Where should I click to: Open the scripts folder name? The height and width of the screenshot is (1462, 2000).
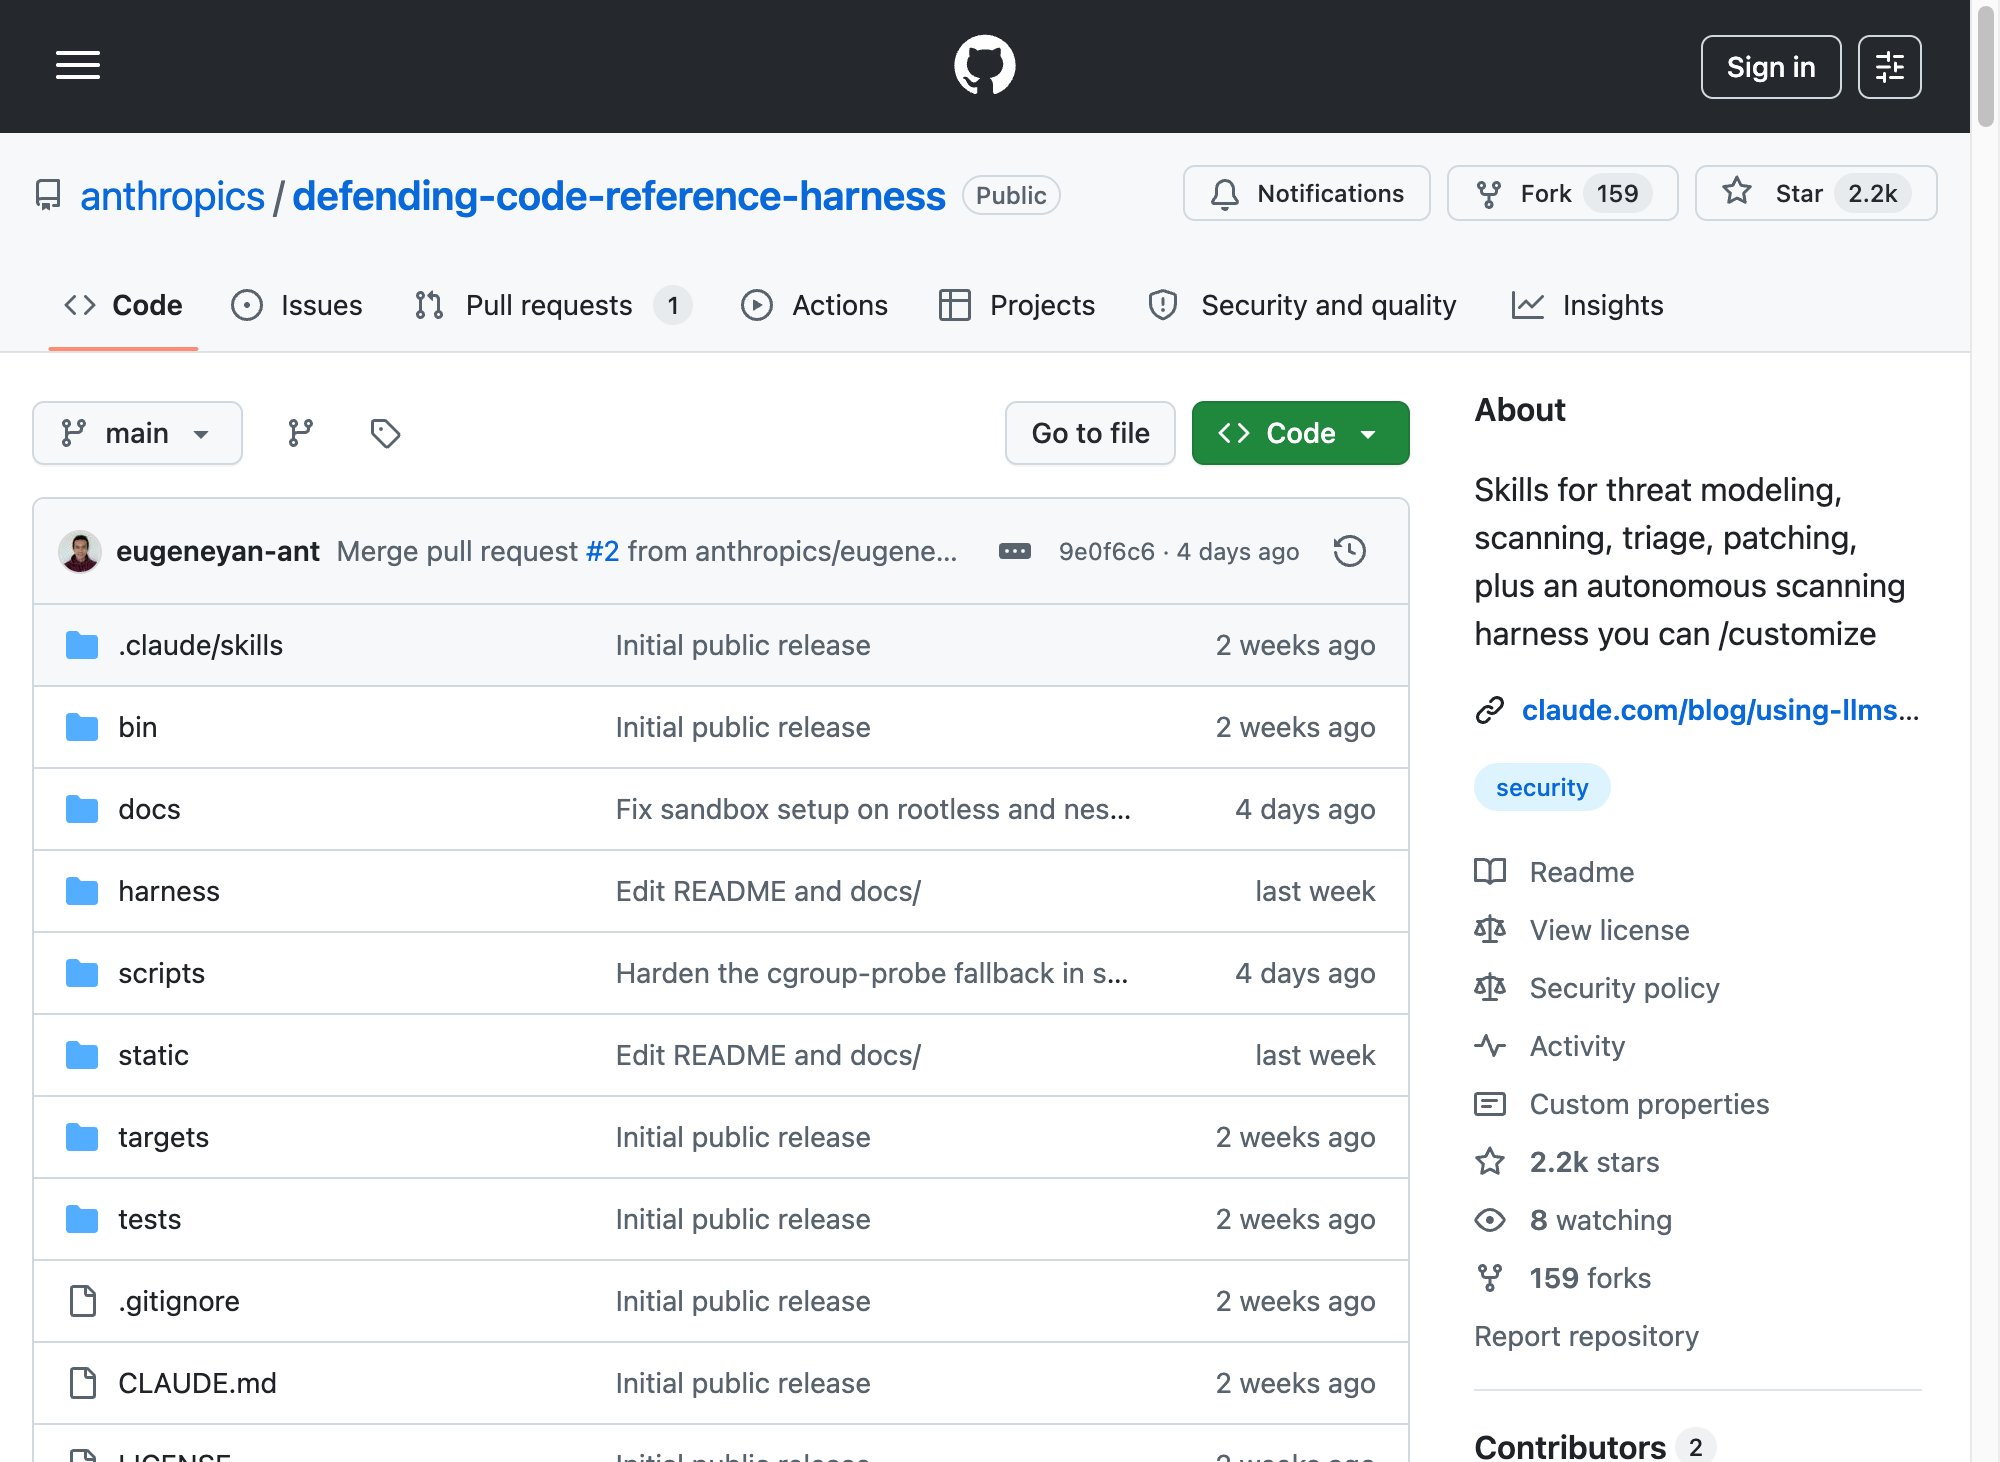[x=161, y=973]
